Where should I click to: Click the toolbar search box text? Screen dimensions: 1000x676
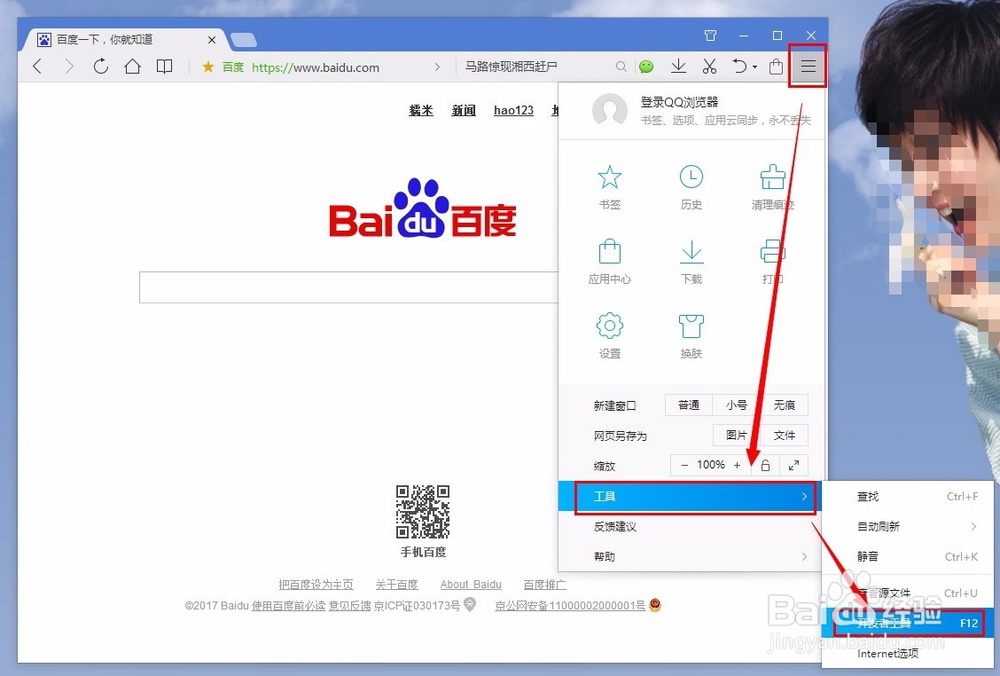511,66
